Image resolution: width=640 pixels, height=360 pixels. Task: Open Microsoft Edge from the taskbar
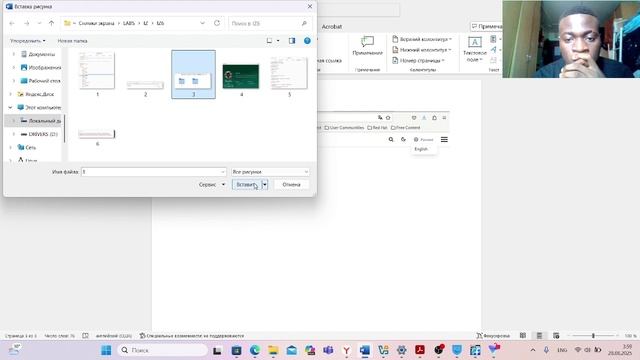[255, 350]
